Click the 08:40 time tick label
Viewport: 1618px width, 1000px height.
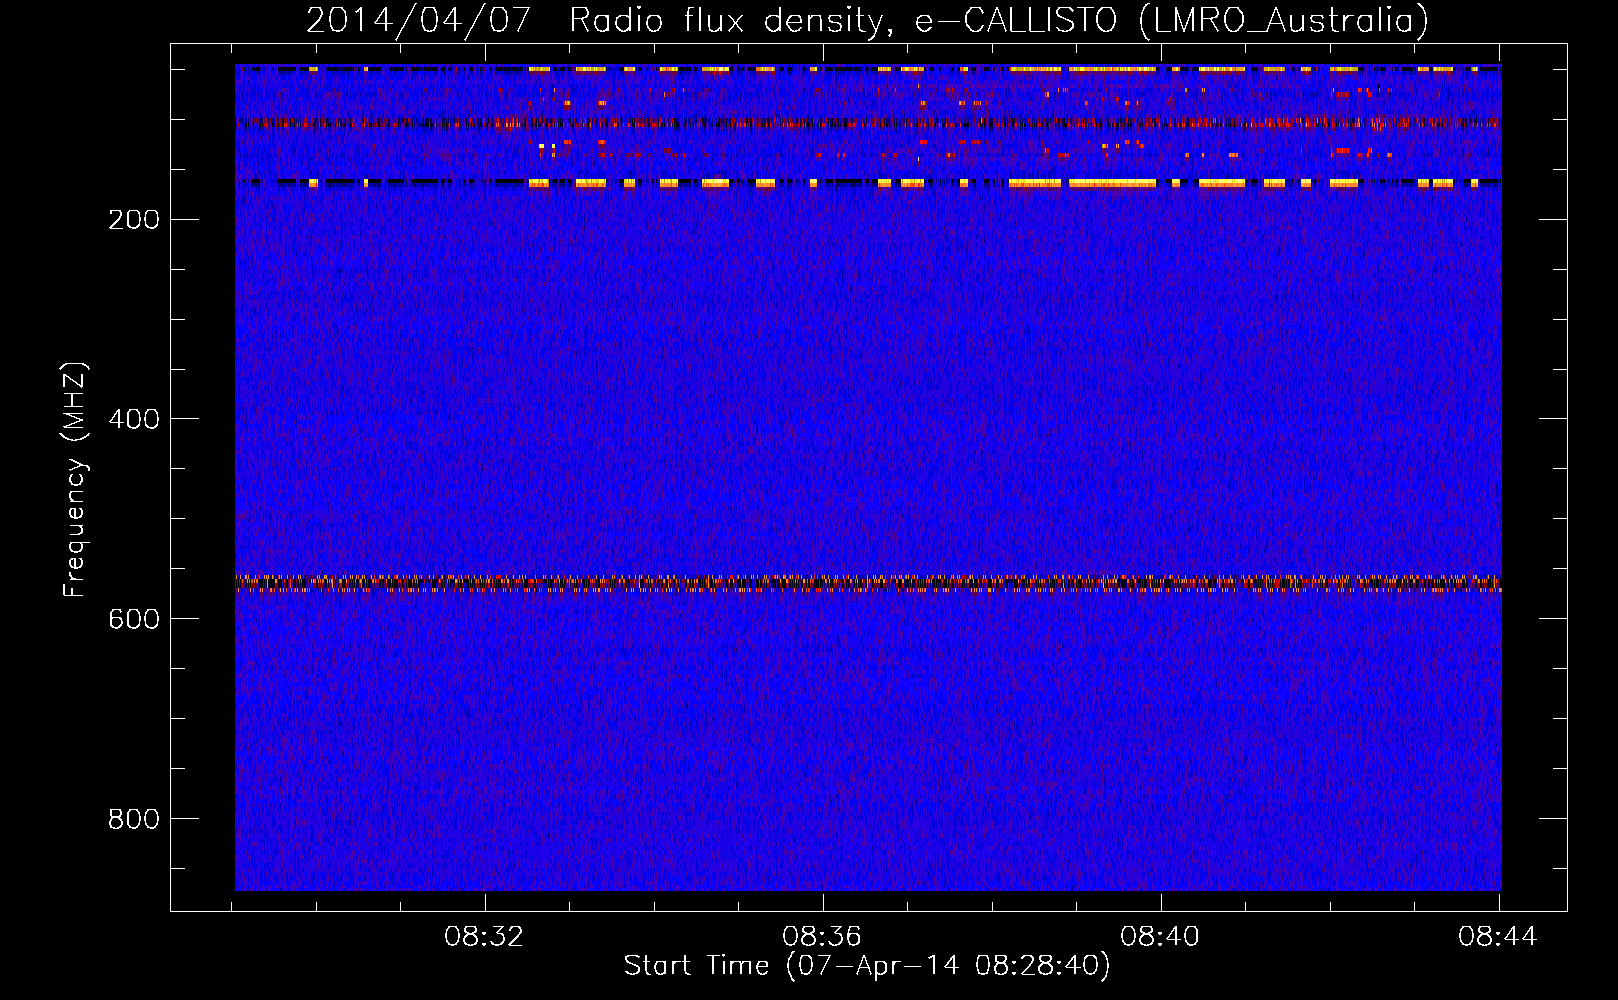[1160, 937]
